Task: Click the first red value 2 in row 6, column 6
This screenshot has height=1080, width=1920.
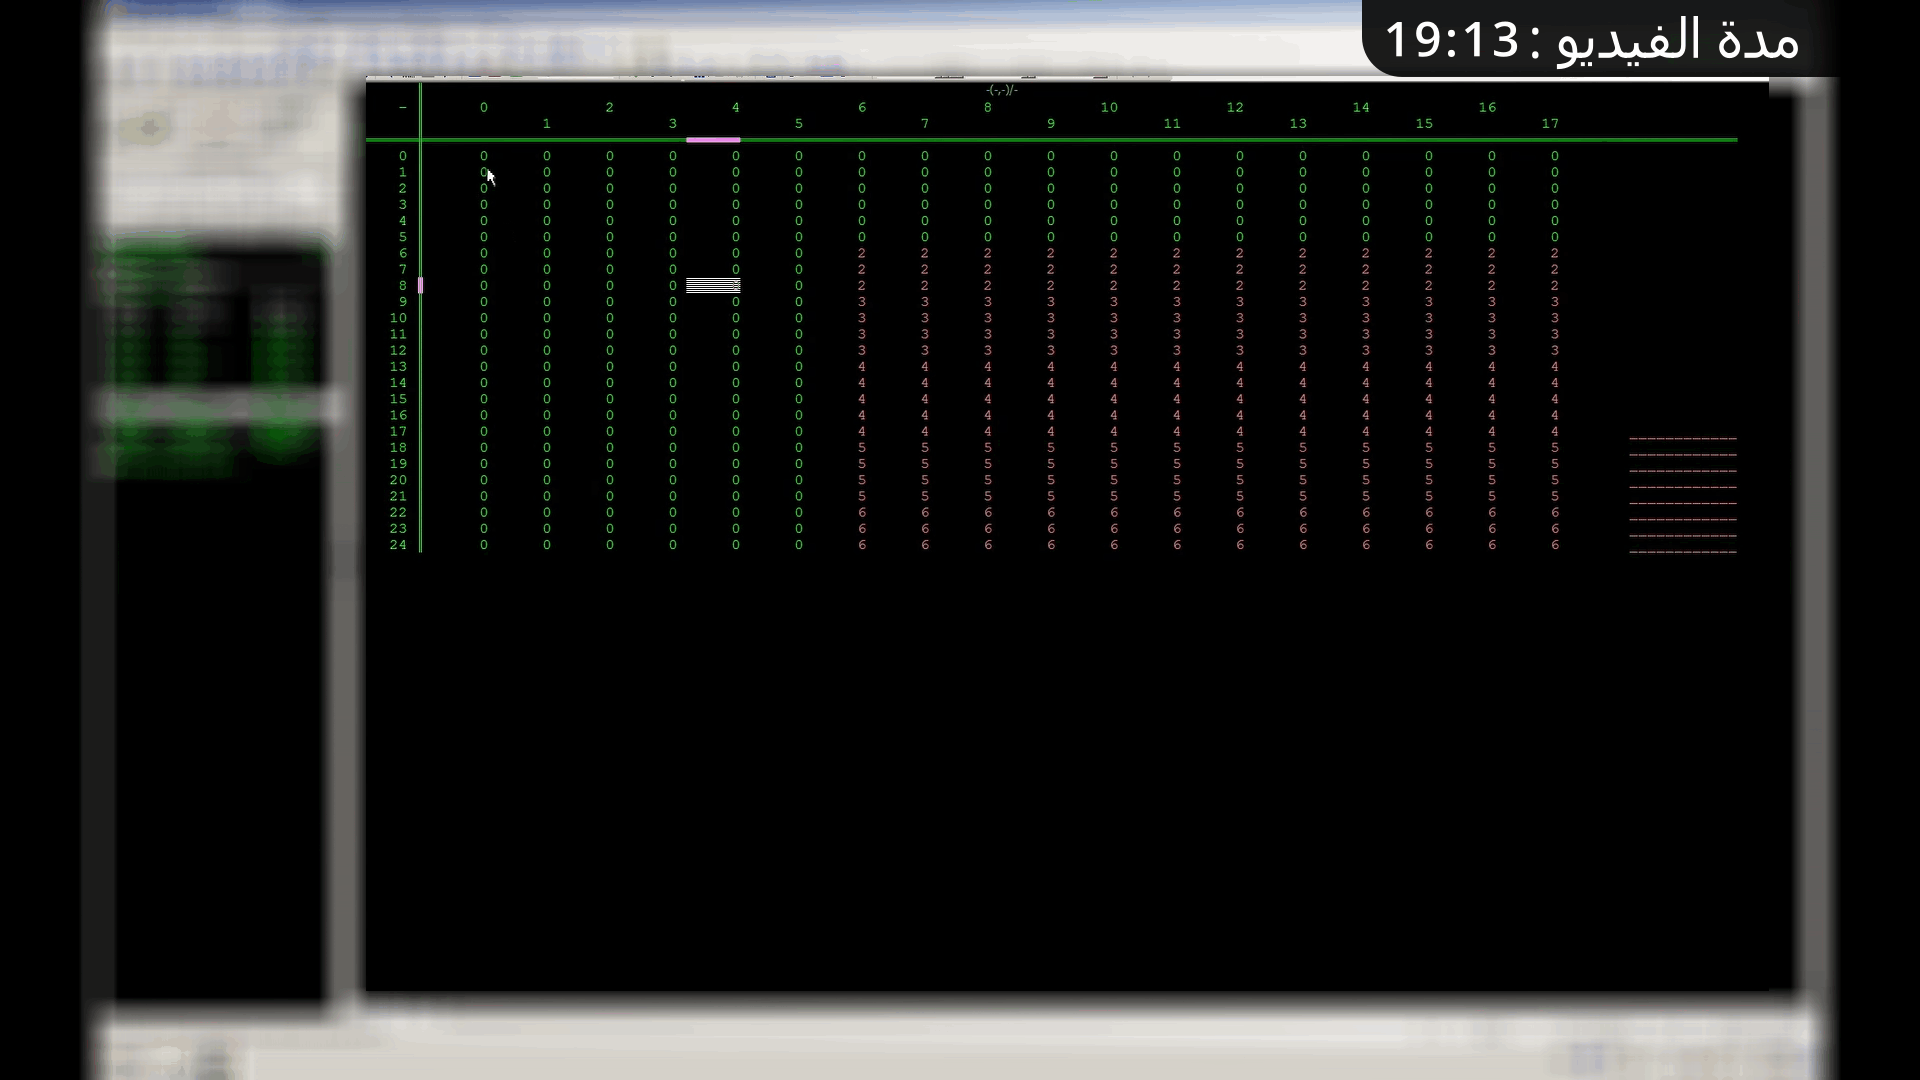Action: pyautogui.click(x=862, y=254)
